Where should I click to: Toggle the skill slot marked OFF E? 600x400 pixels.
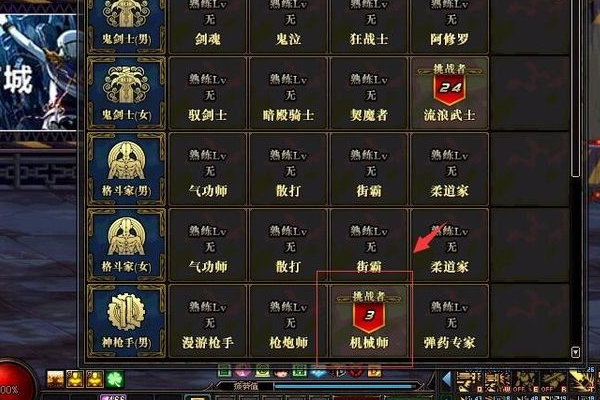point(525,382)
